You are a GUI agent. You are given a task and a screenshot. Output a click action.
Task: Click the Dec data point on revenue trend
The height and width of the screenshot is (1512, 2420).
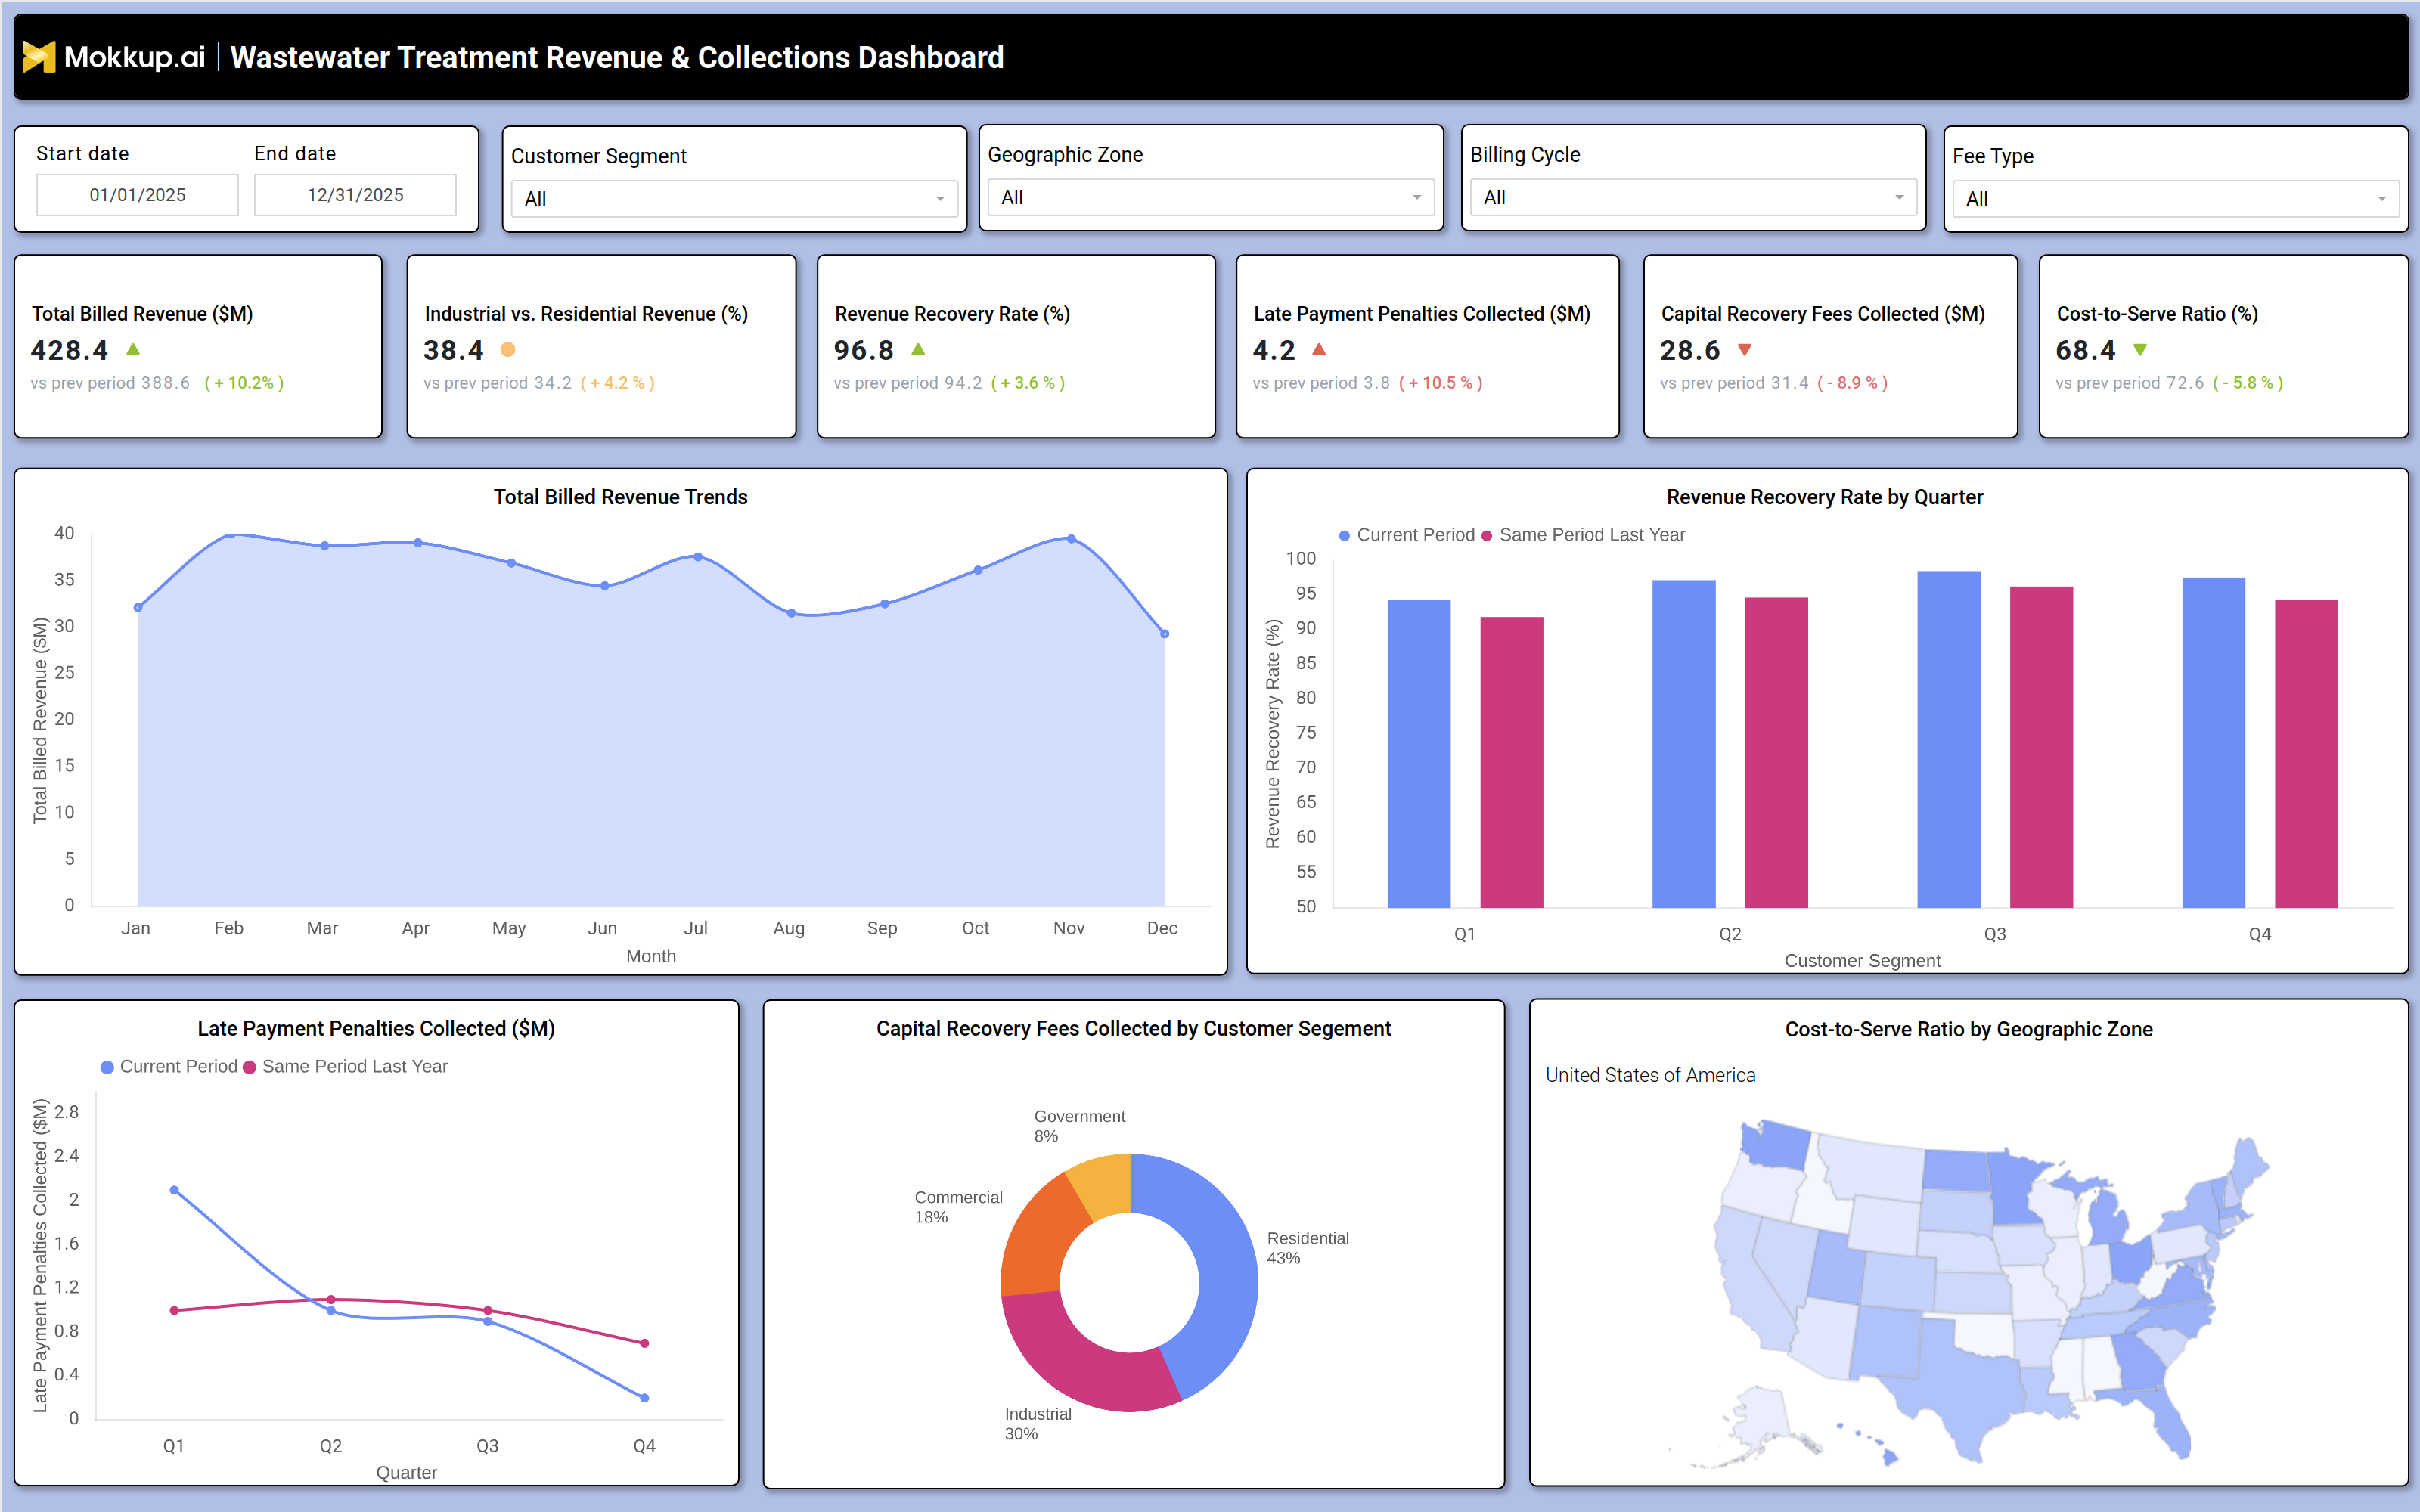(x=1164, y=633)
